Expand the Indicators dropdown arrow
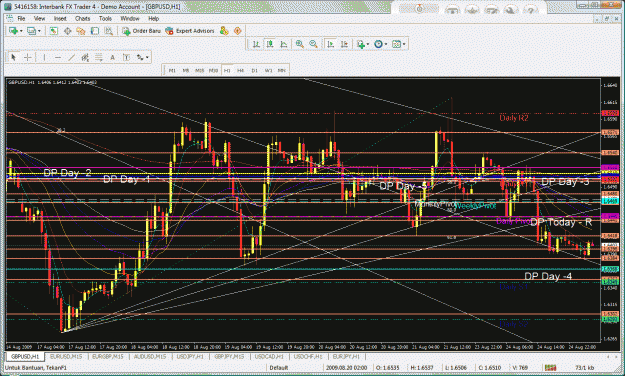This screenshot has width=625, height=376. click(x=368, y=45)
